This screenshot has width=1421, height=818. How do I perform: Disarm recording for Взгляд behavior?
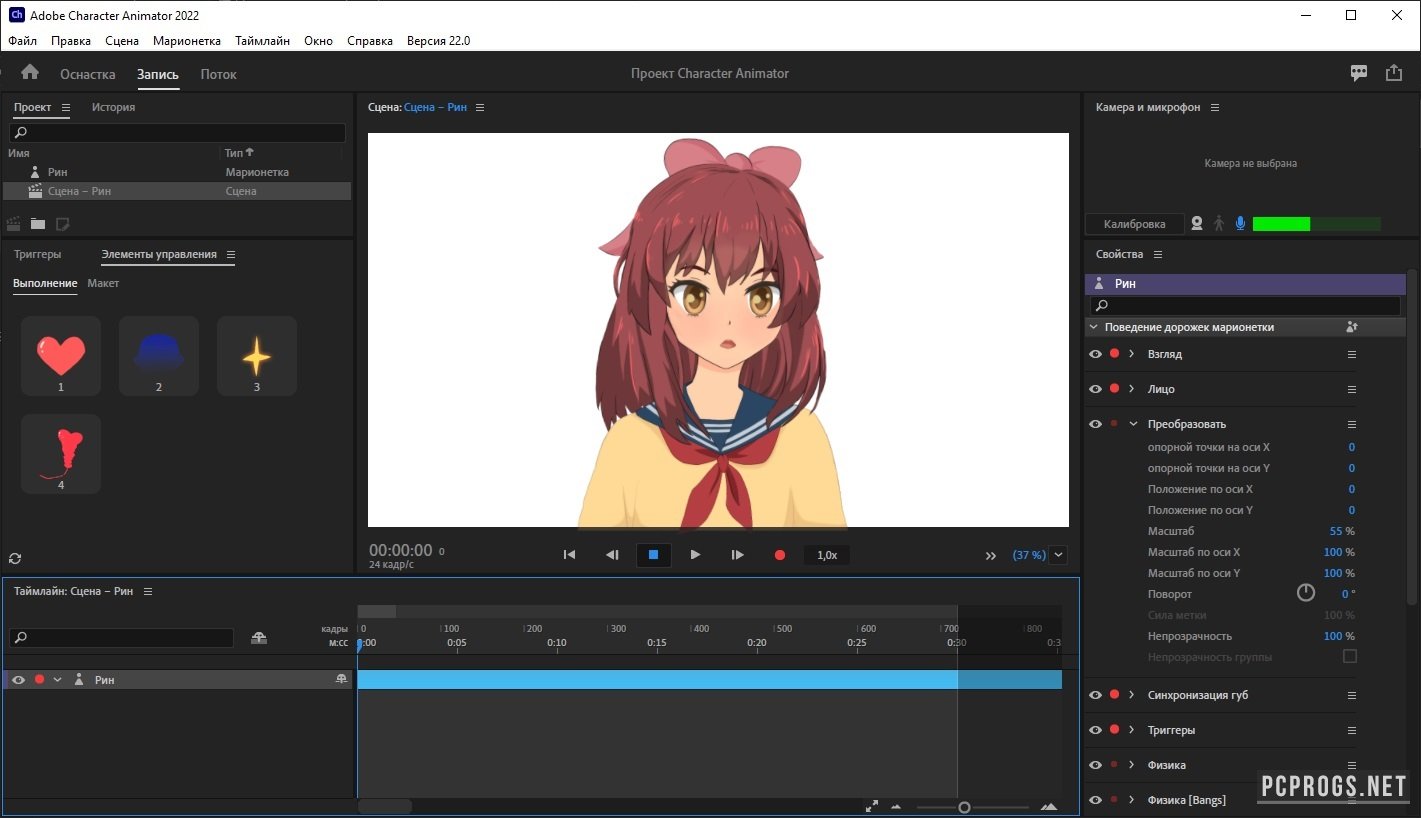(x=1114, y=354)
